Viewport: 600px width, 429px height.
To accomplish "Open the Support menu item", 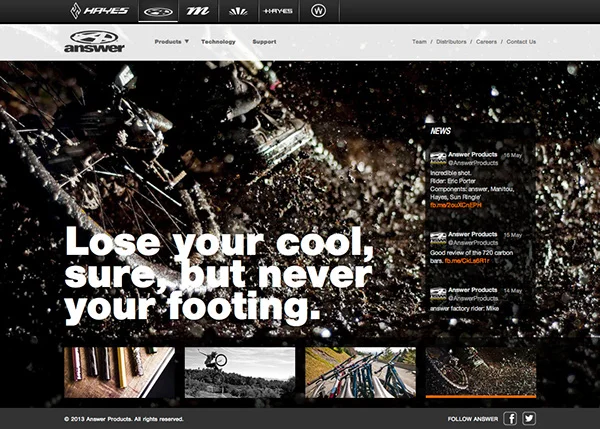I will (x=264, y=41).
